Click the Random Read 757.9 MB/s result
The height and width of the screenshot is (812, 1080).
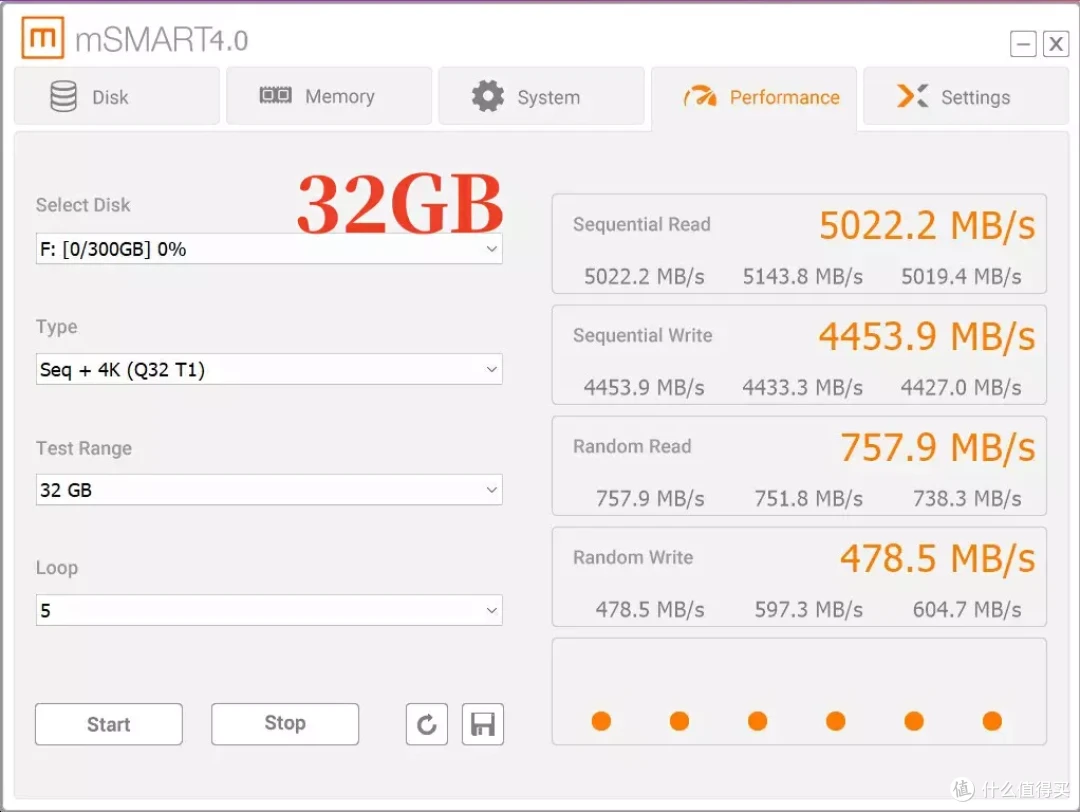point(938,448)
